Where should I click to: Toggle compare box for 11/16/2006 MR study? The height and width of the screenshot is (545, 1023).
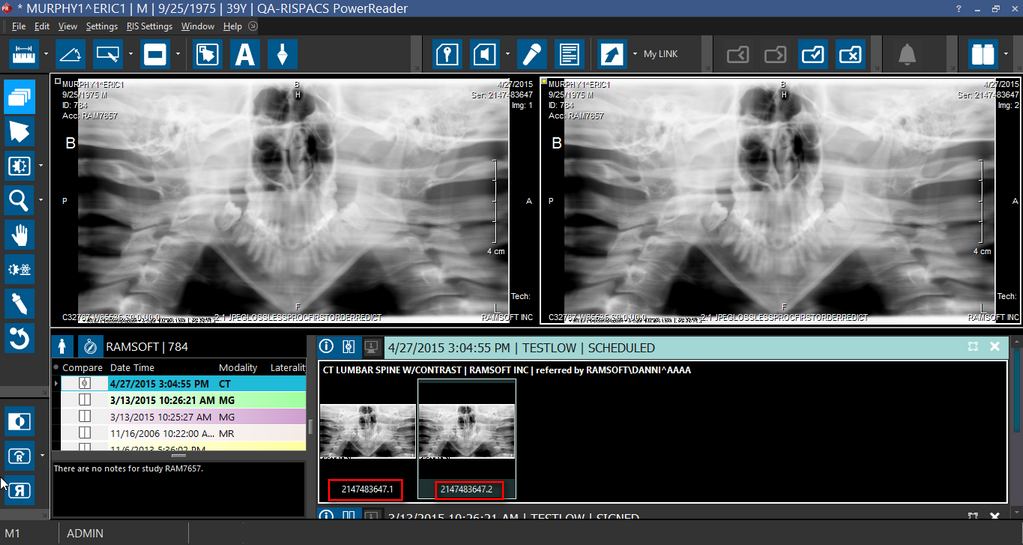[x=84, y=432]
